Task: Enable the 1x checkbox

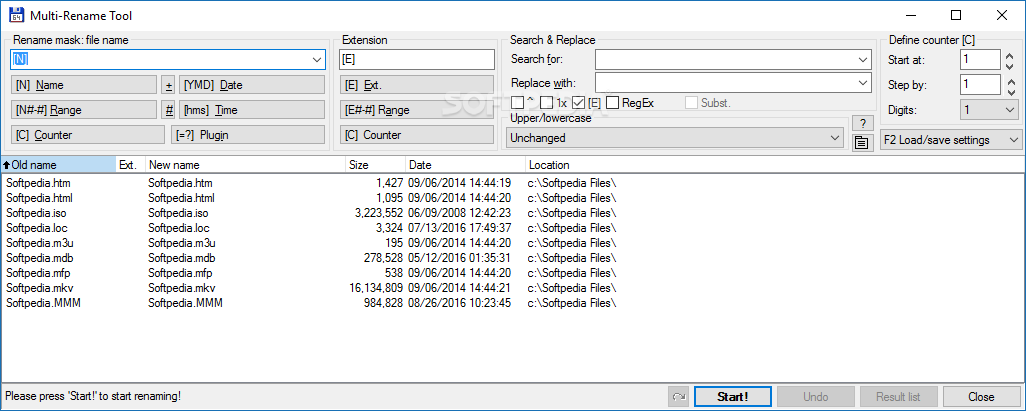Action: coord(546,103)
